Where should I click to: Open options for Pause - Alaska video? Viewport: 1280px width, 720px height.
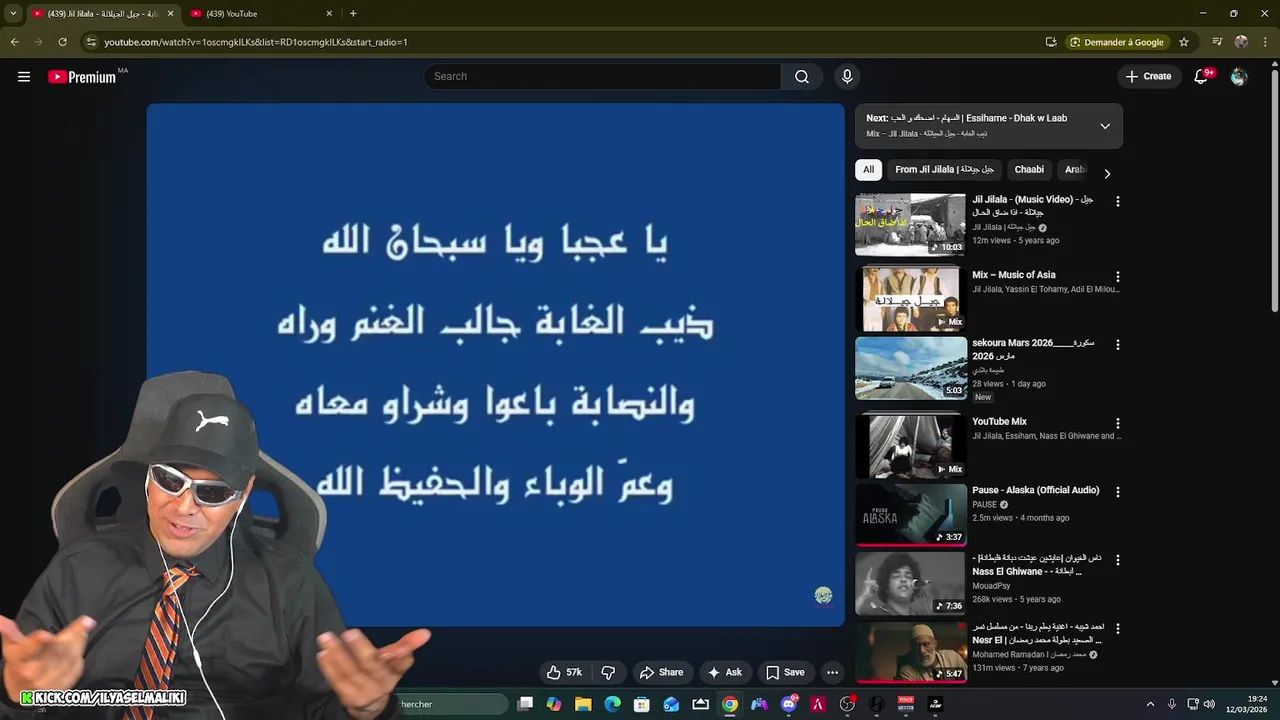click(1117, 491)
